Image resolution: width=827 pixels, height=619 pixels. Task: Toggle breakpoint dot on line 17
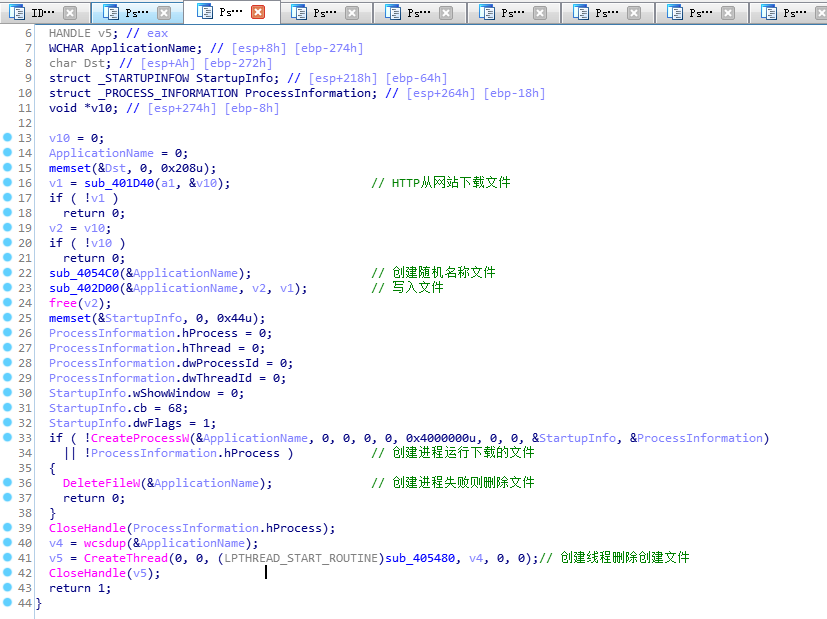tap(7, 197)
